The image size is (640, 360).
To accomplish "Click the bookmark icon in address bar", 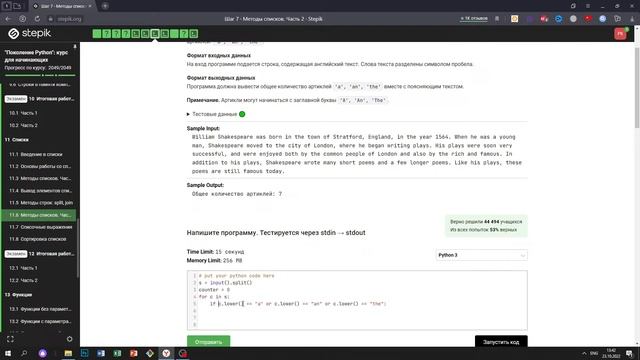I will point(497,19).
